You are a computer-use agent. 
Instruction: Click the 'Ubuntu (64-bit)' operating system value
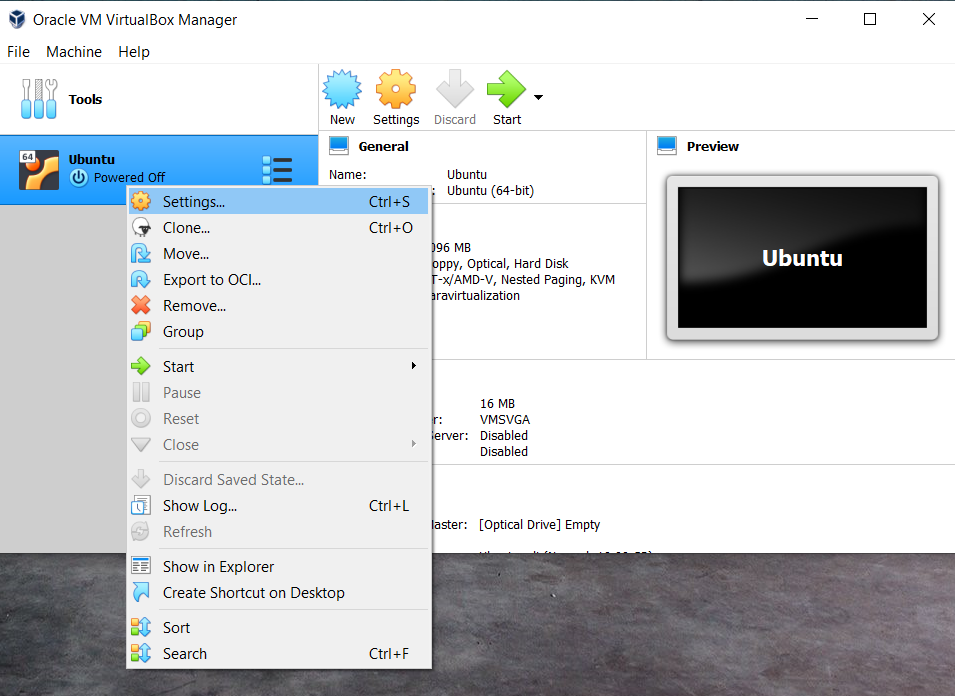(490, 191)
